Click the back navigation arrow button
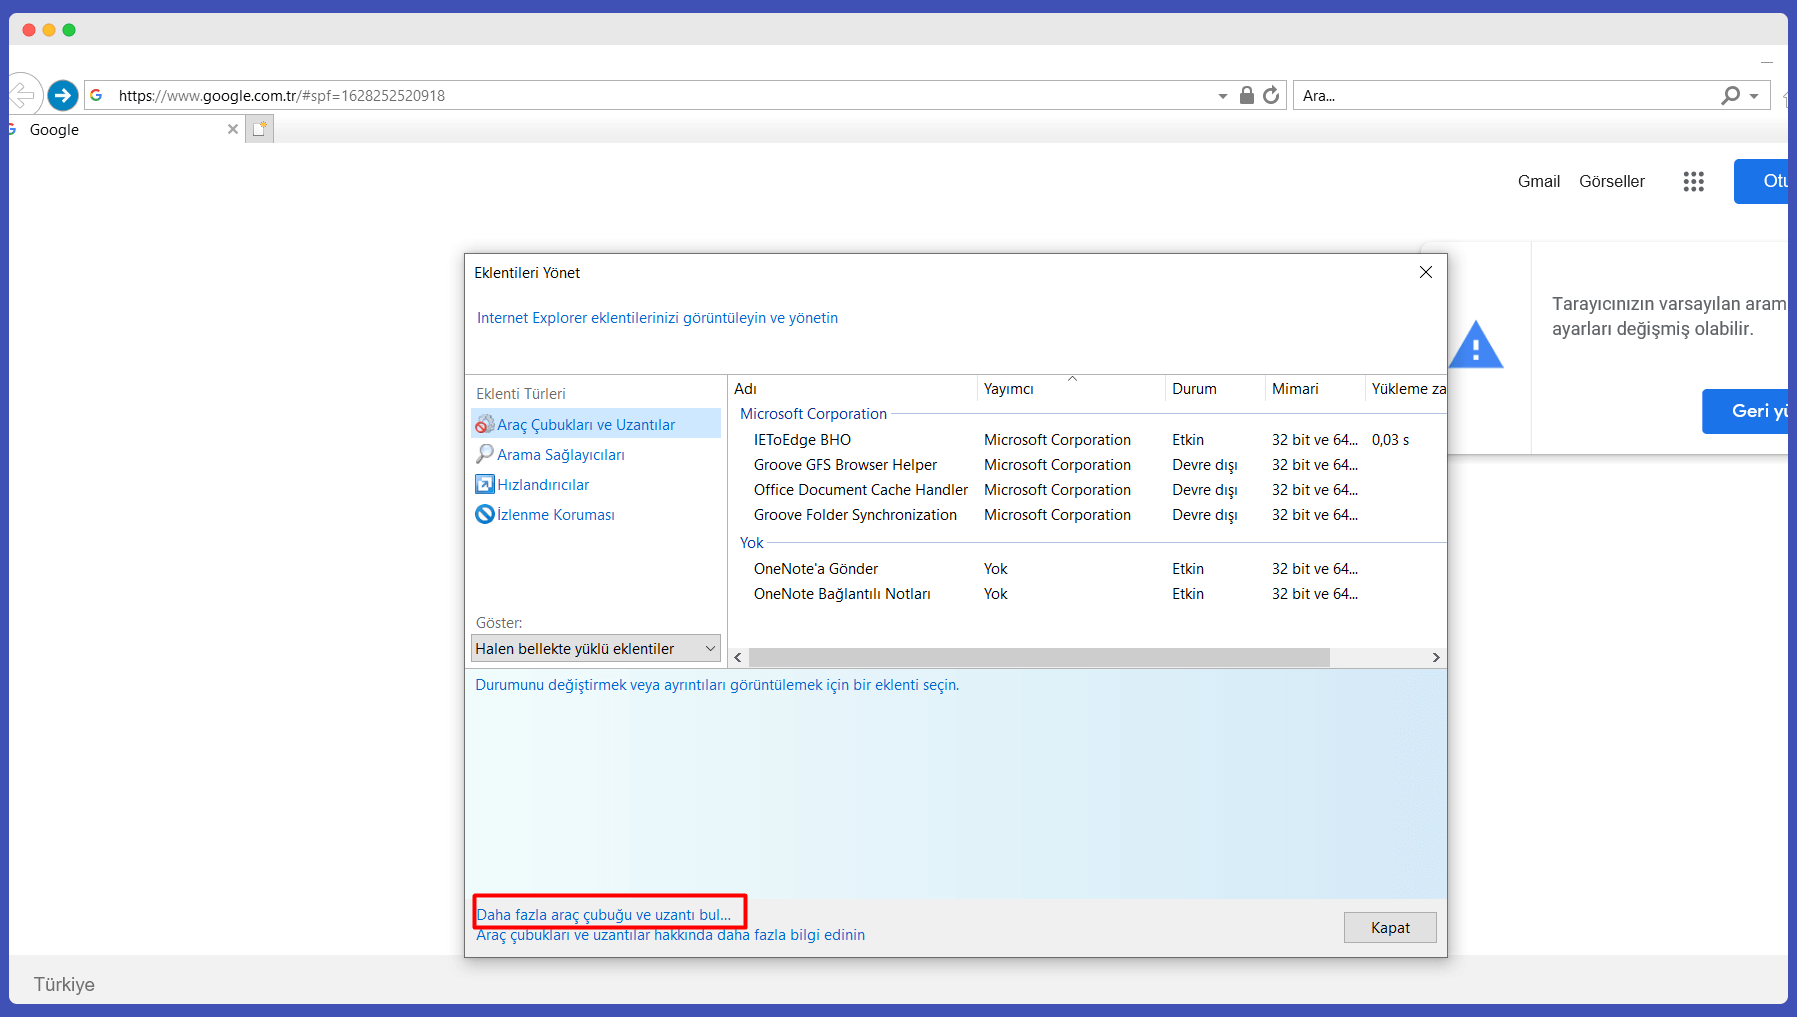 [x=23, y=96]
